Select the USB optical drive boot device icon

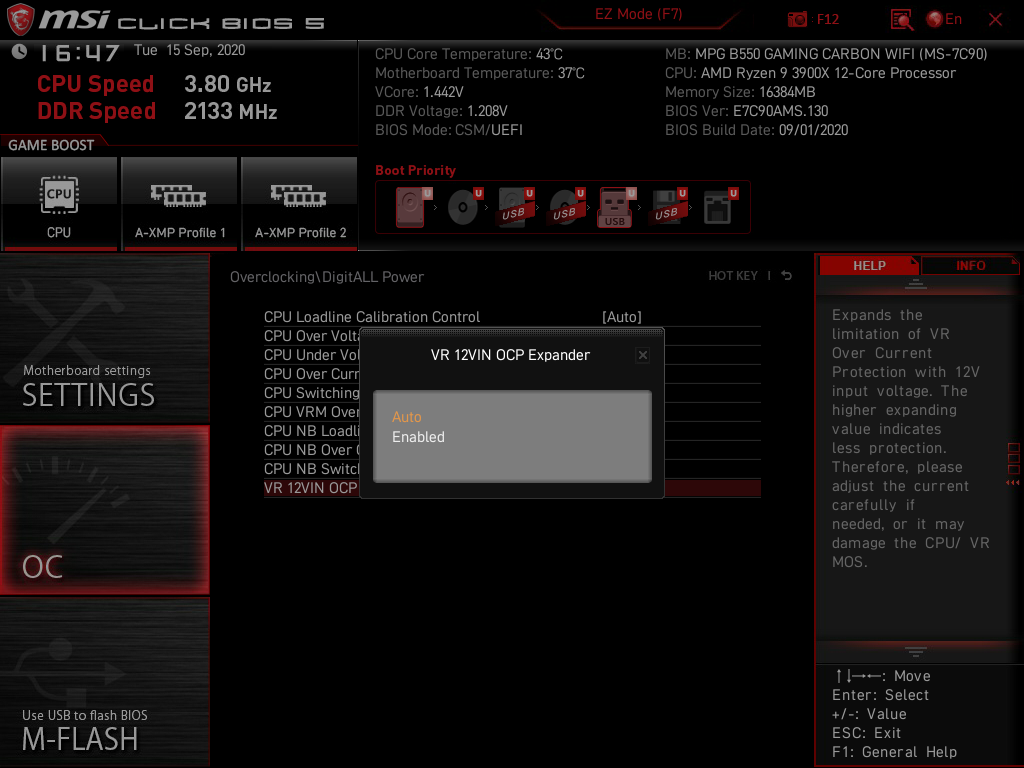[567, 207]
